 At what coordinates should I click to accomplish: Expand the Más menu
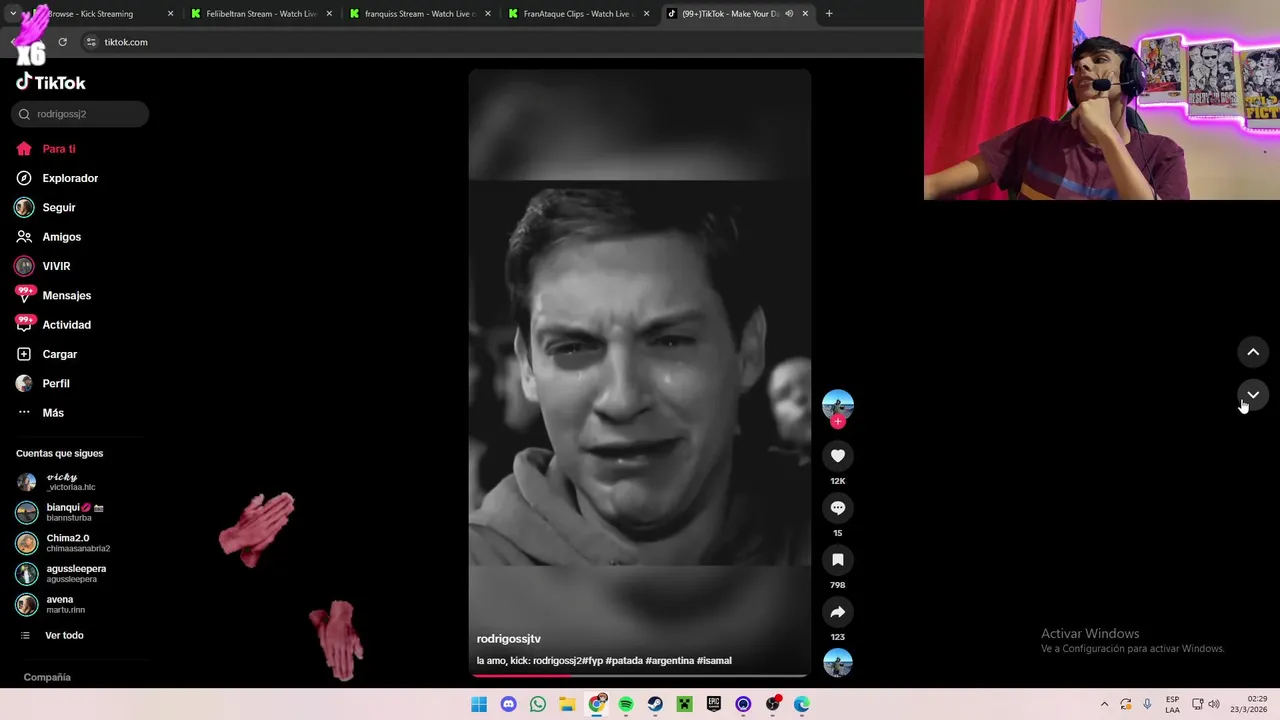click(41, 413)
